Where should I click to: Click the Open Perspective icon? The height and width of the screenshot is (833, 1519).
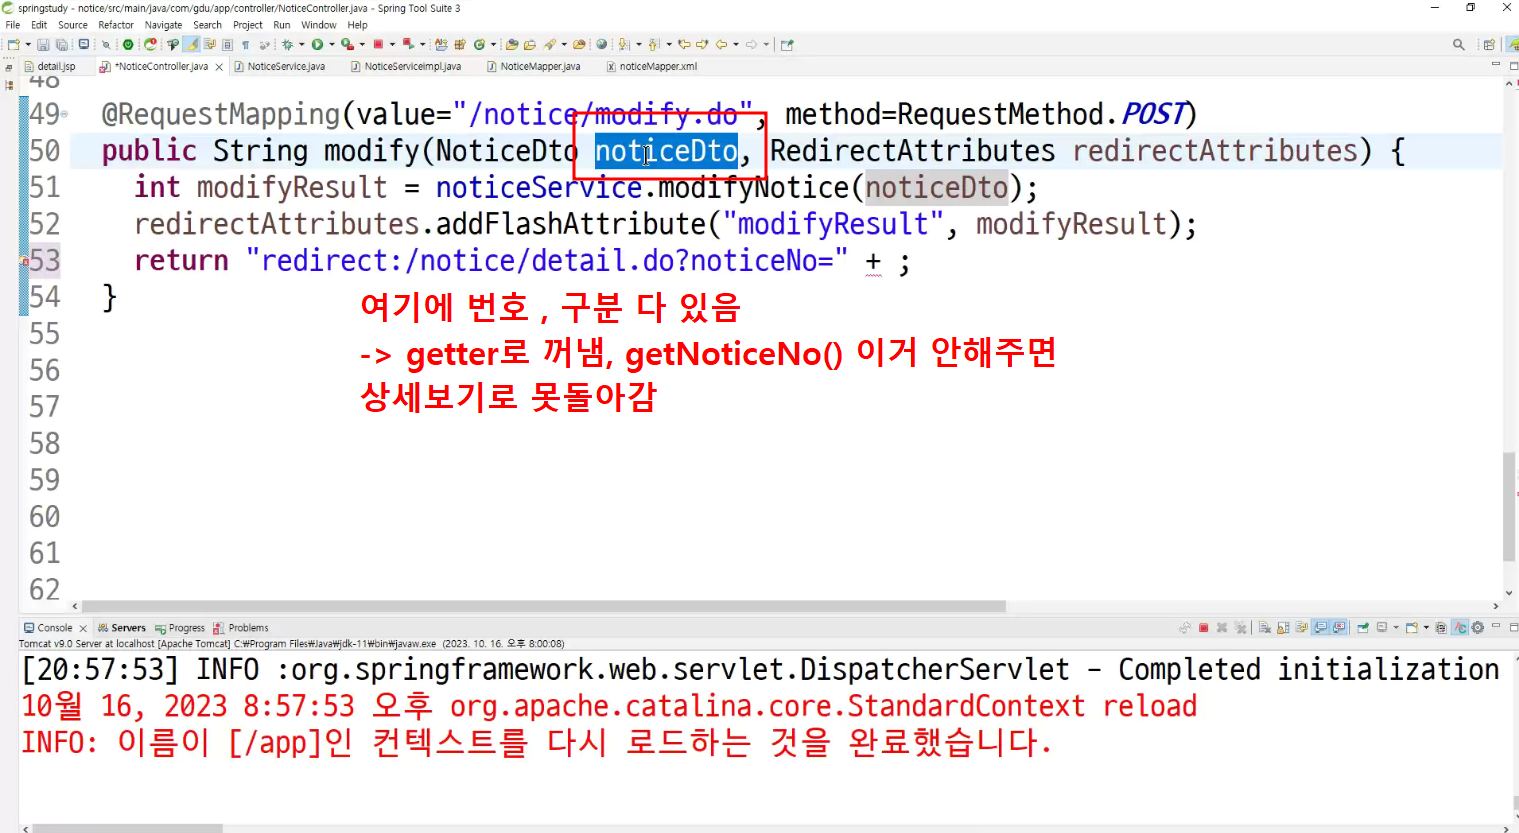tap(1489, 45)
